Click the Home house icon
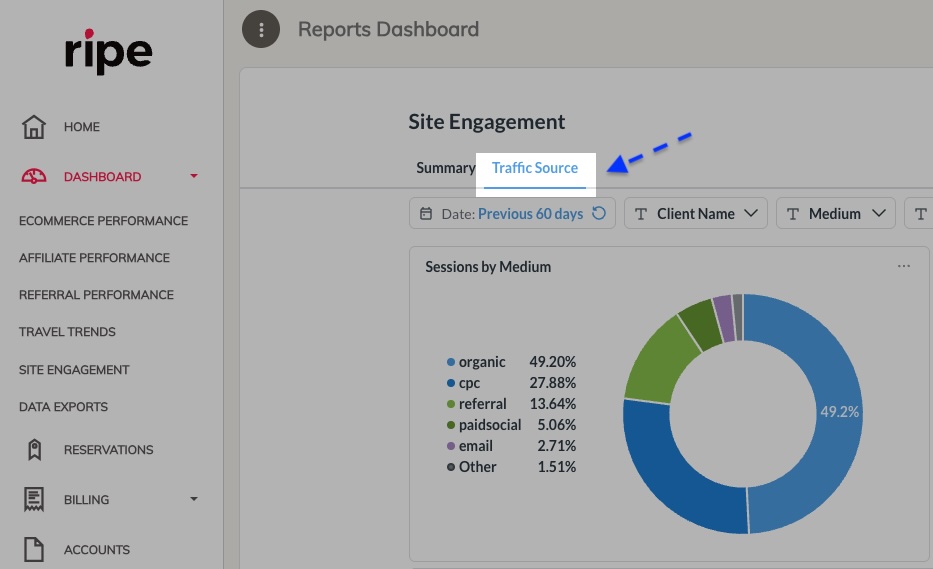Viewport: 933px width, 569px height. [x=34, y=127]
